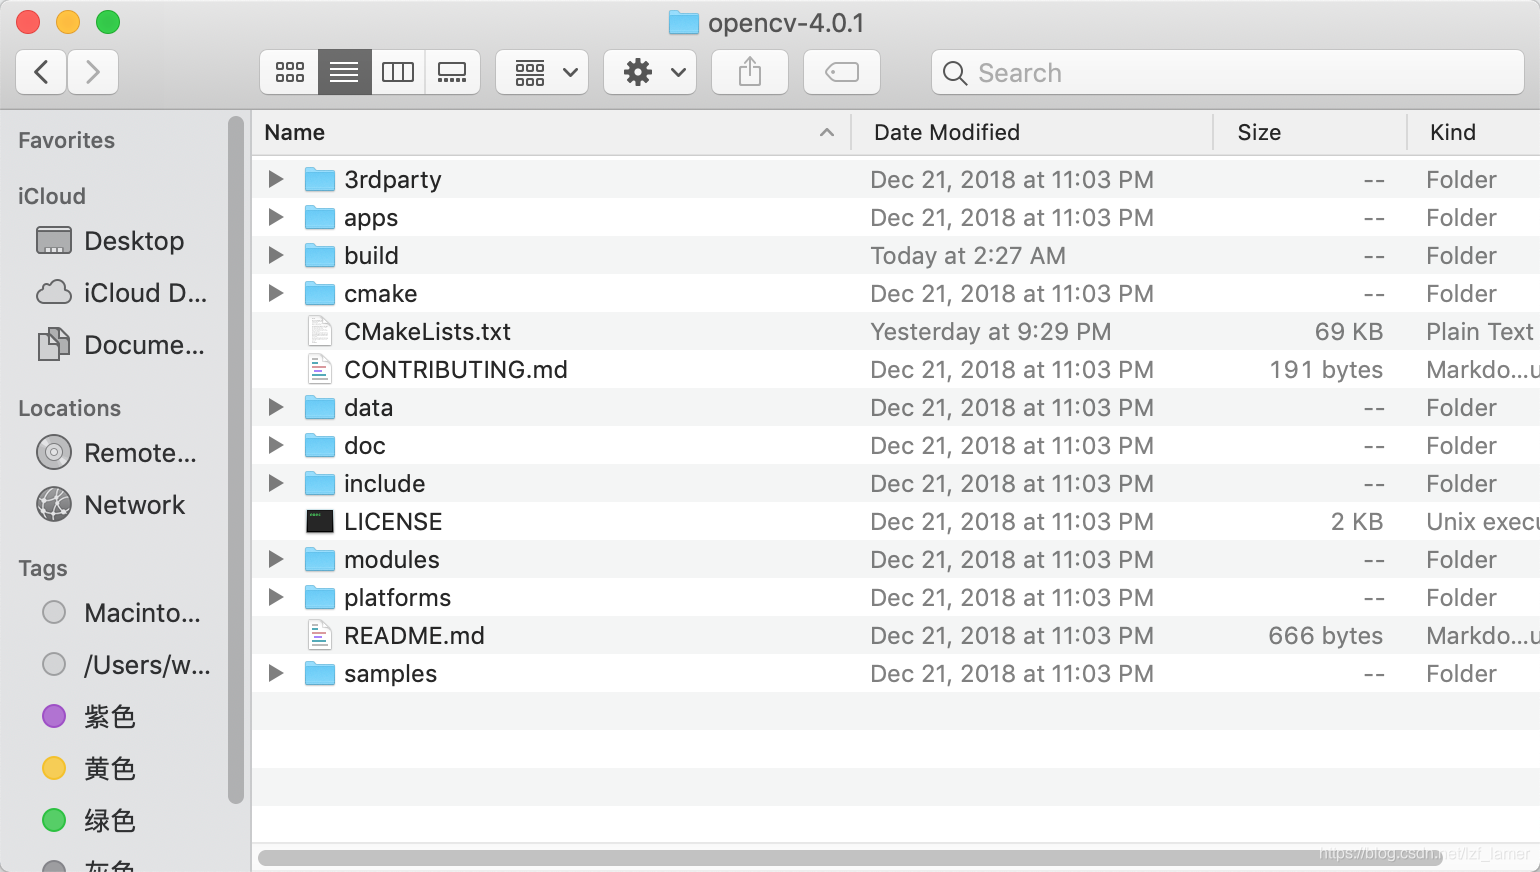1540x872 pixels.
Task: Switch to icon view
Action: click(290, 72)
